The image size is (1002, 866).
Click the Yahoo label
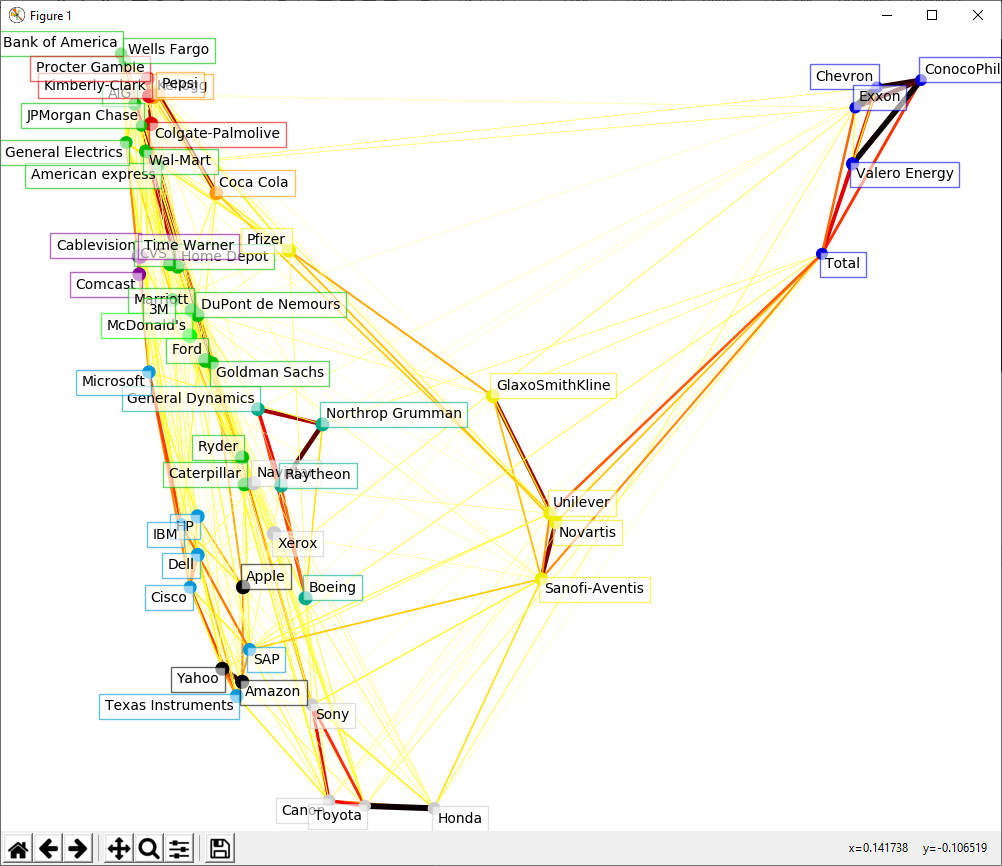tap(198, 679)
